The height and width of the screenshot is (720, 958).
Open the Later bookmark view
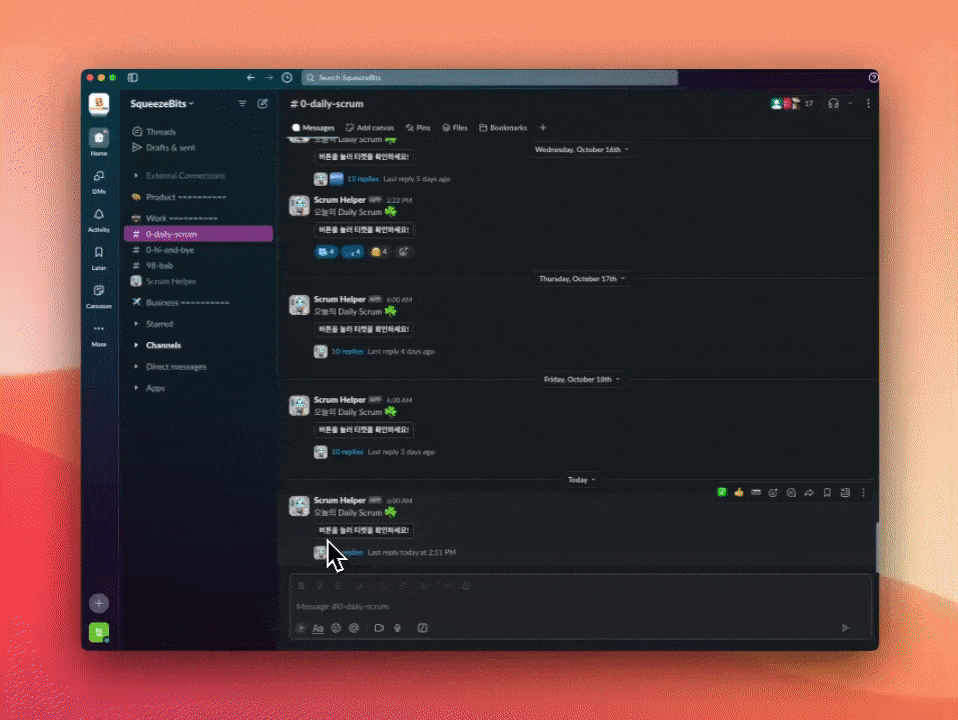tap(98, 254)
